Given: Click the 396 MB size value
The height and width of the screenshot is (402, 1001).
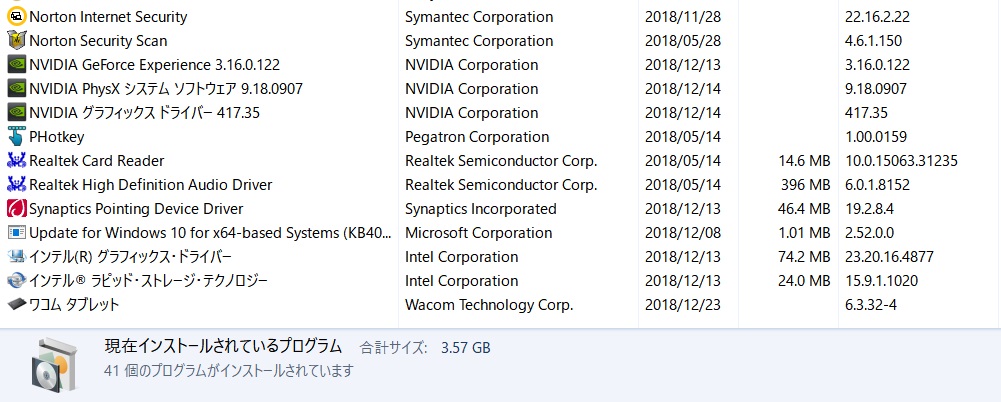Looking at the screenshot, I should coord(805,185).
